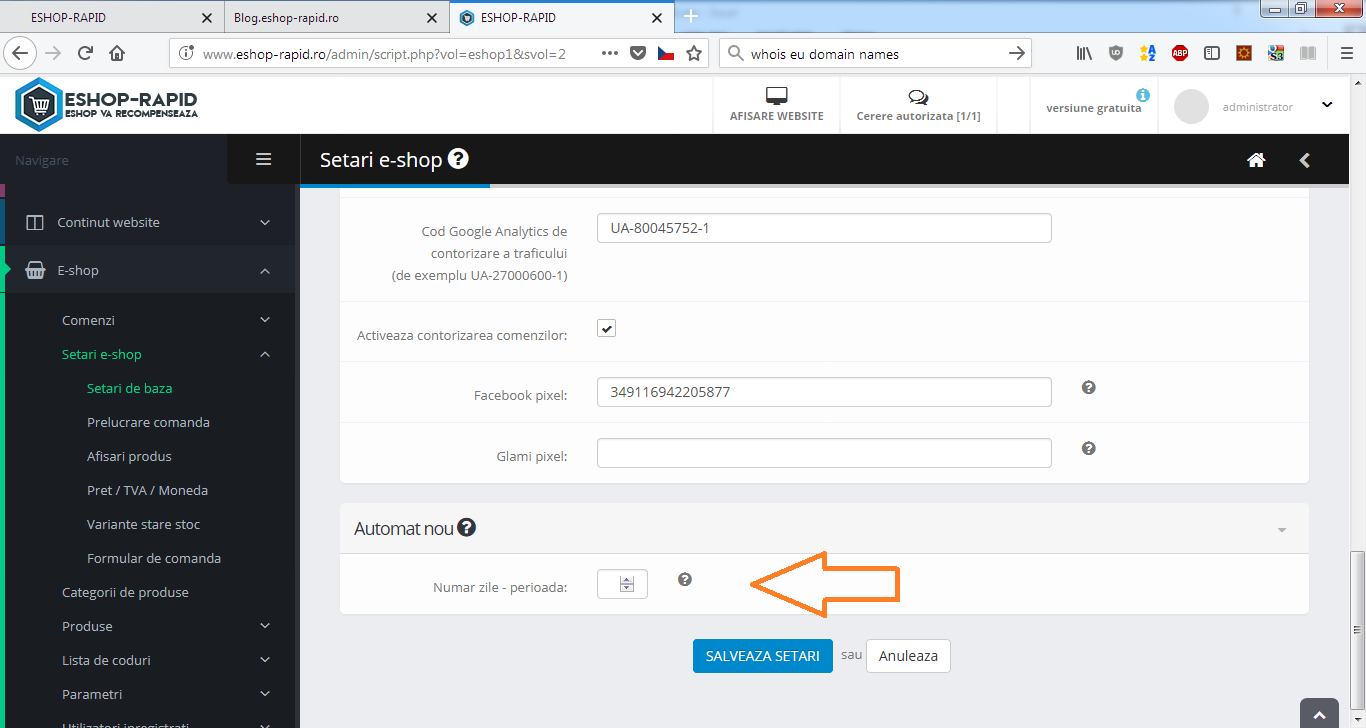This screenshot has height=728, width=1366.
Task: Save the page to Pocket
Action: (638, 54)
